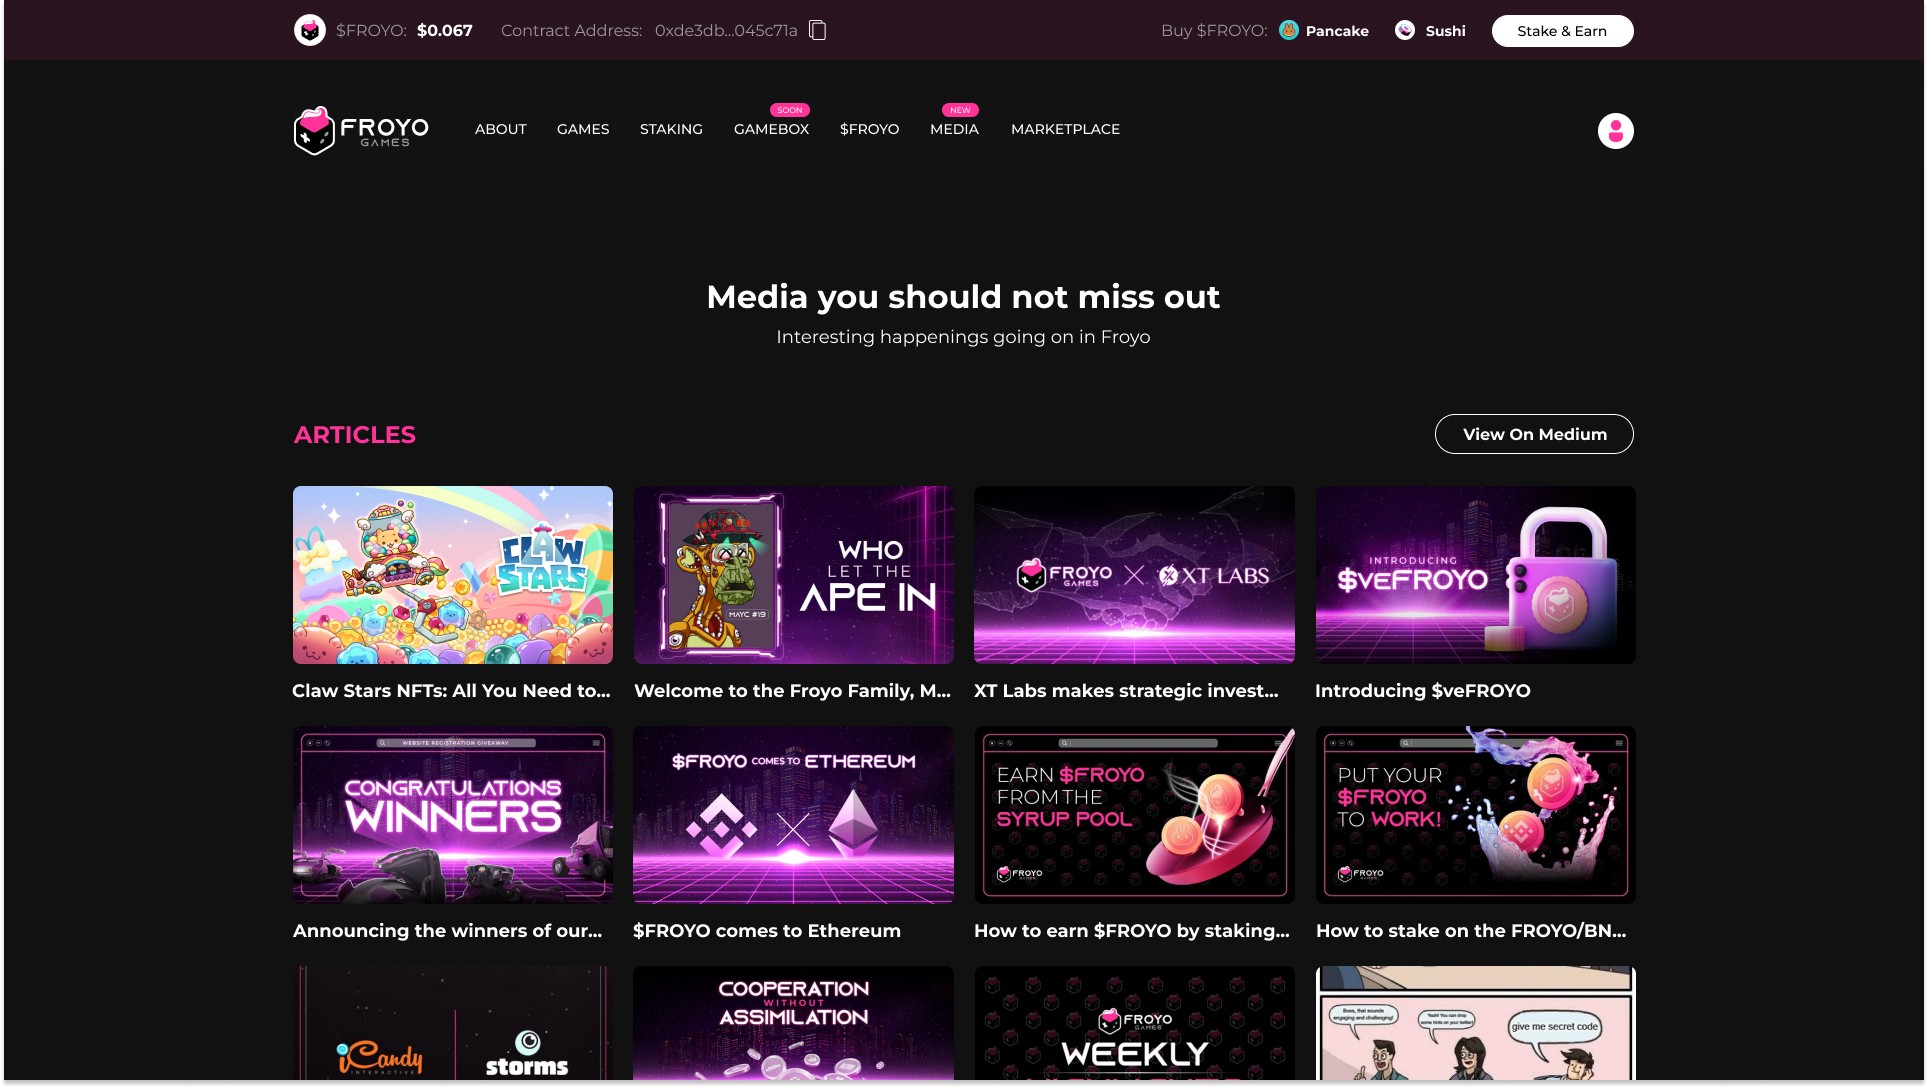
Task: Open the MARKETPLACE link
Action: pyautogui.click(x=1064, y=129)
